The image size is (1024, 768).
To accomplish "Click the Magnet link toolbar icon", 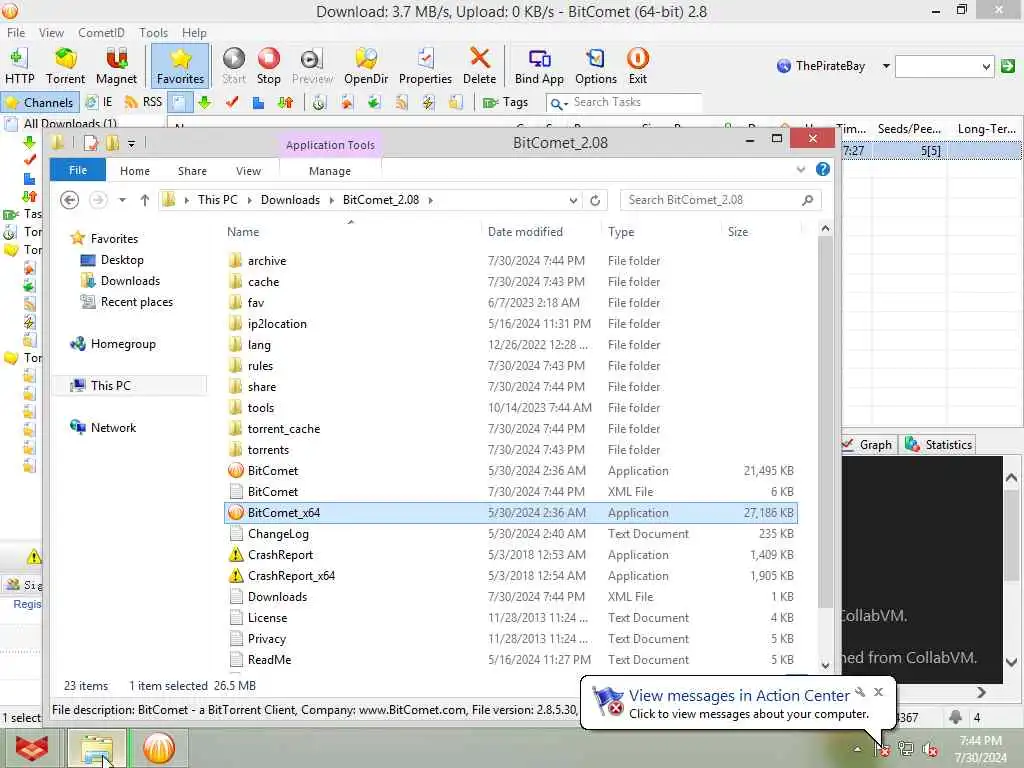I will pos(116,66).
